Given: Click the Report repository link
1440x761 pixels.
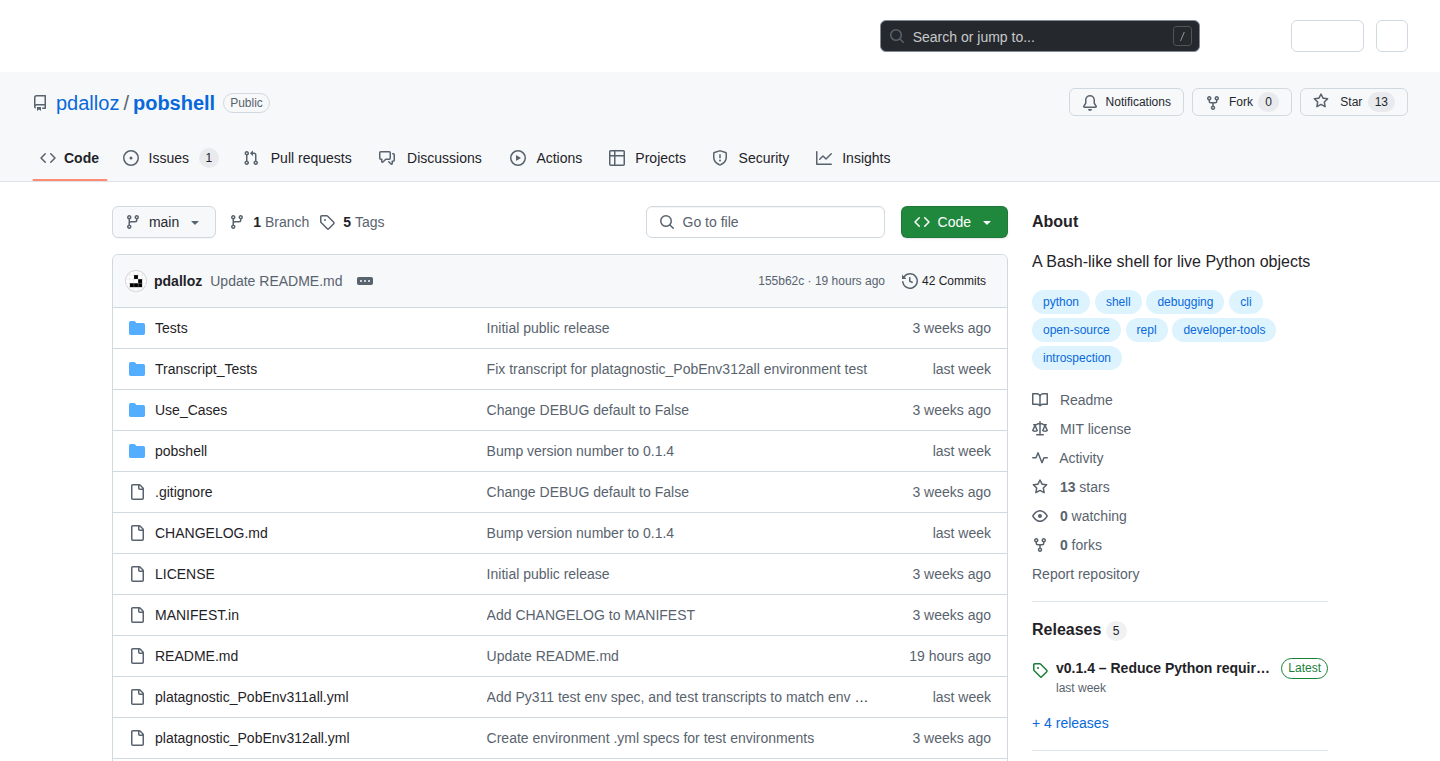Looking at the screenshot, I should (1085, 574).
